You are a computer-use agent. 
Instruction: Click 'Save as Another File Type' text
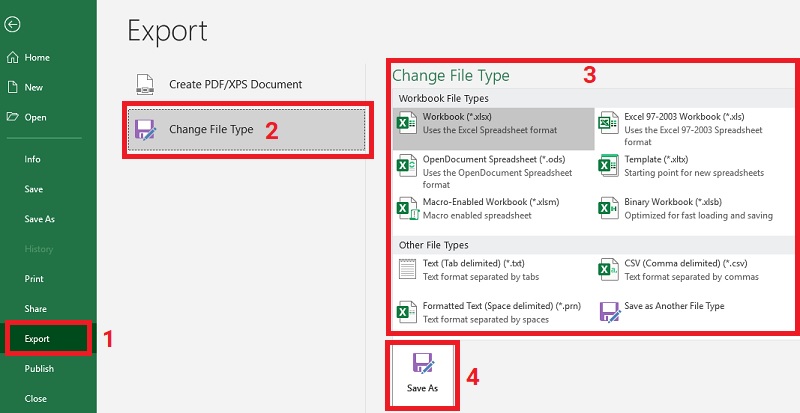coord(674,306)
